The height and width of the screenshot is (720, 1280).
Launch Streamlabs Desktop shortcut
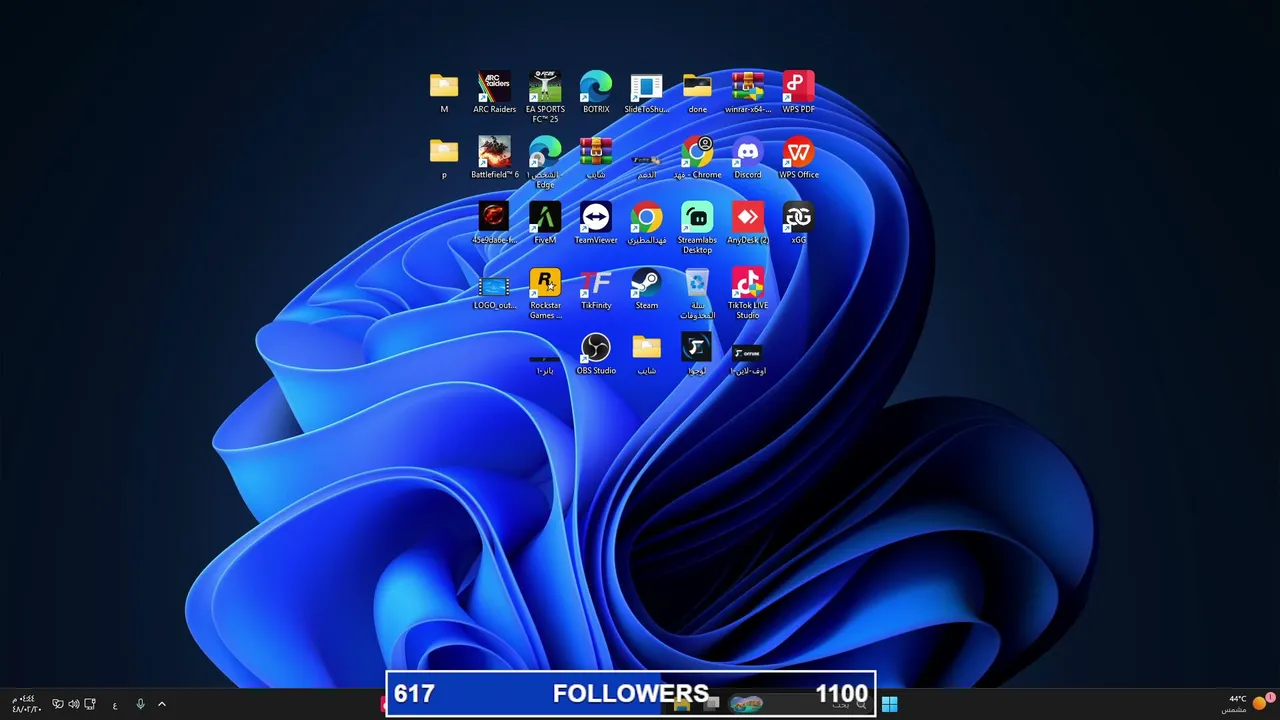[697, 228]
